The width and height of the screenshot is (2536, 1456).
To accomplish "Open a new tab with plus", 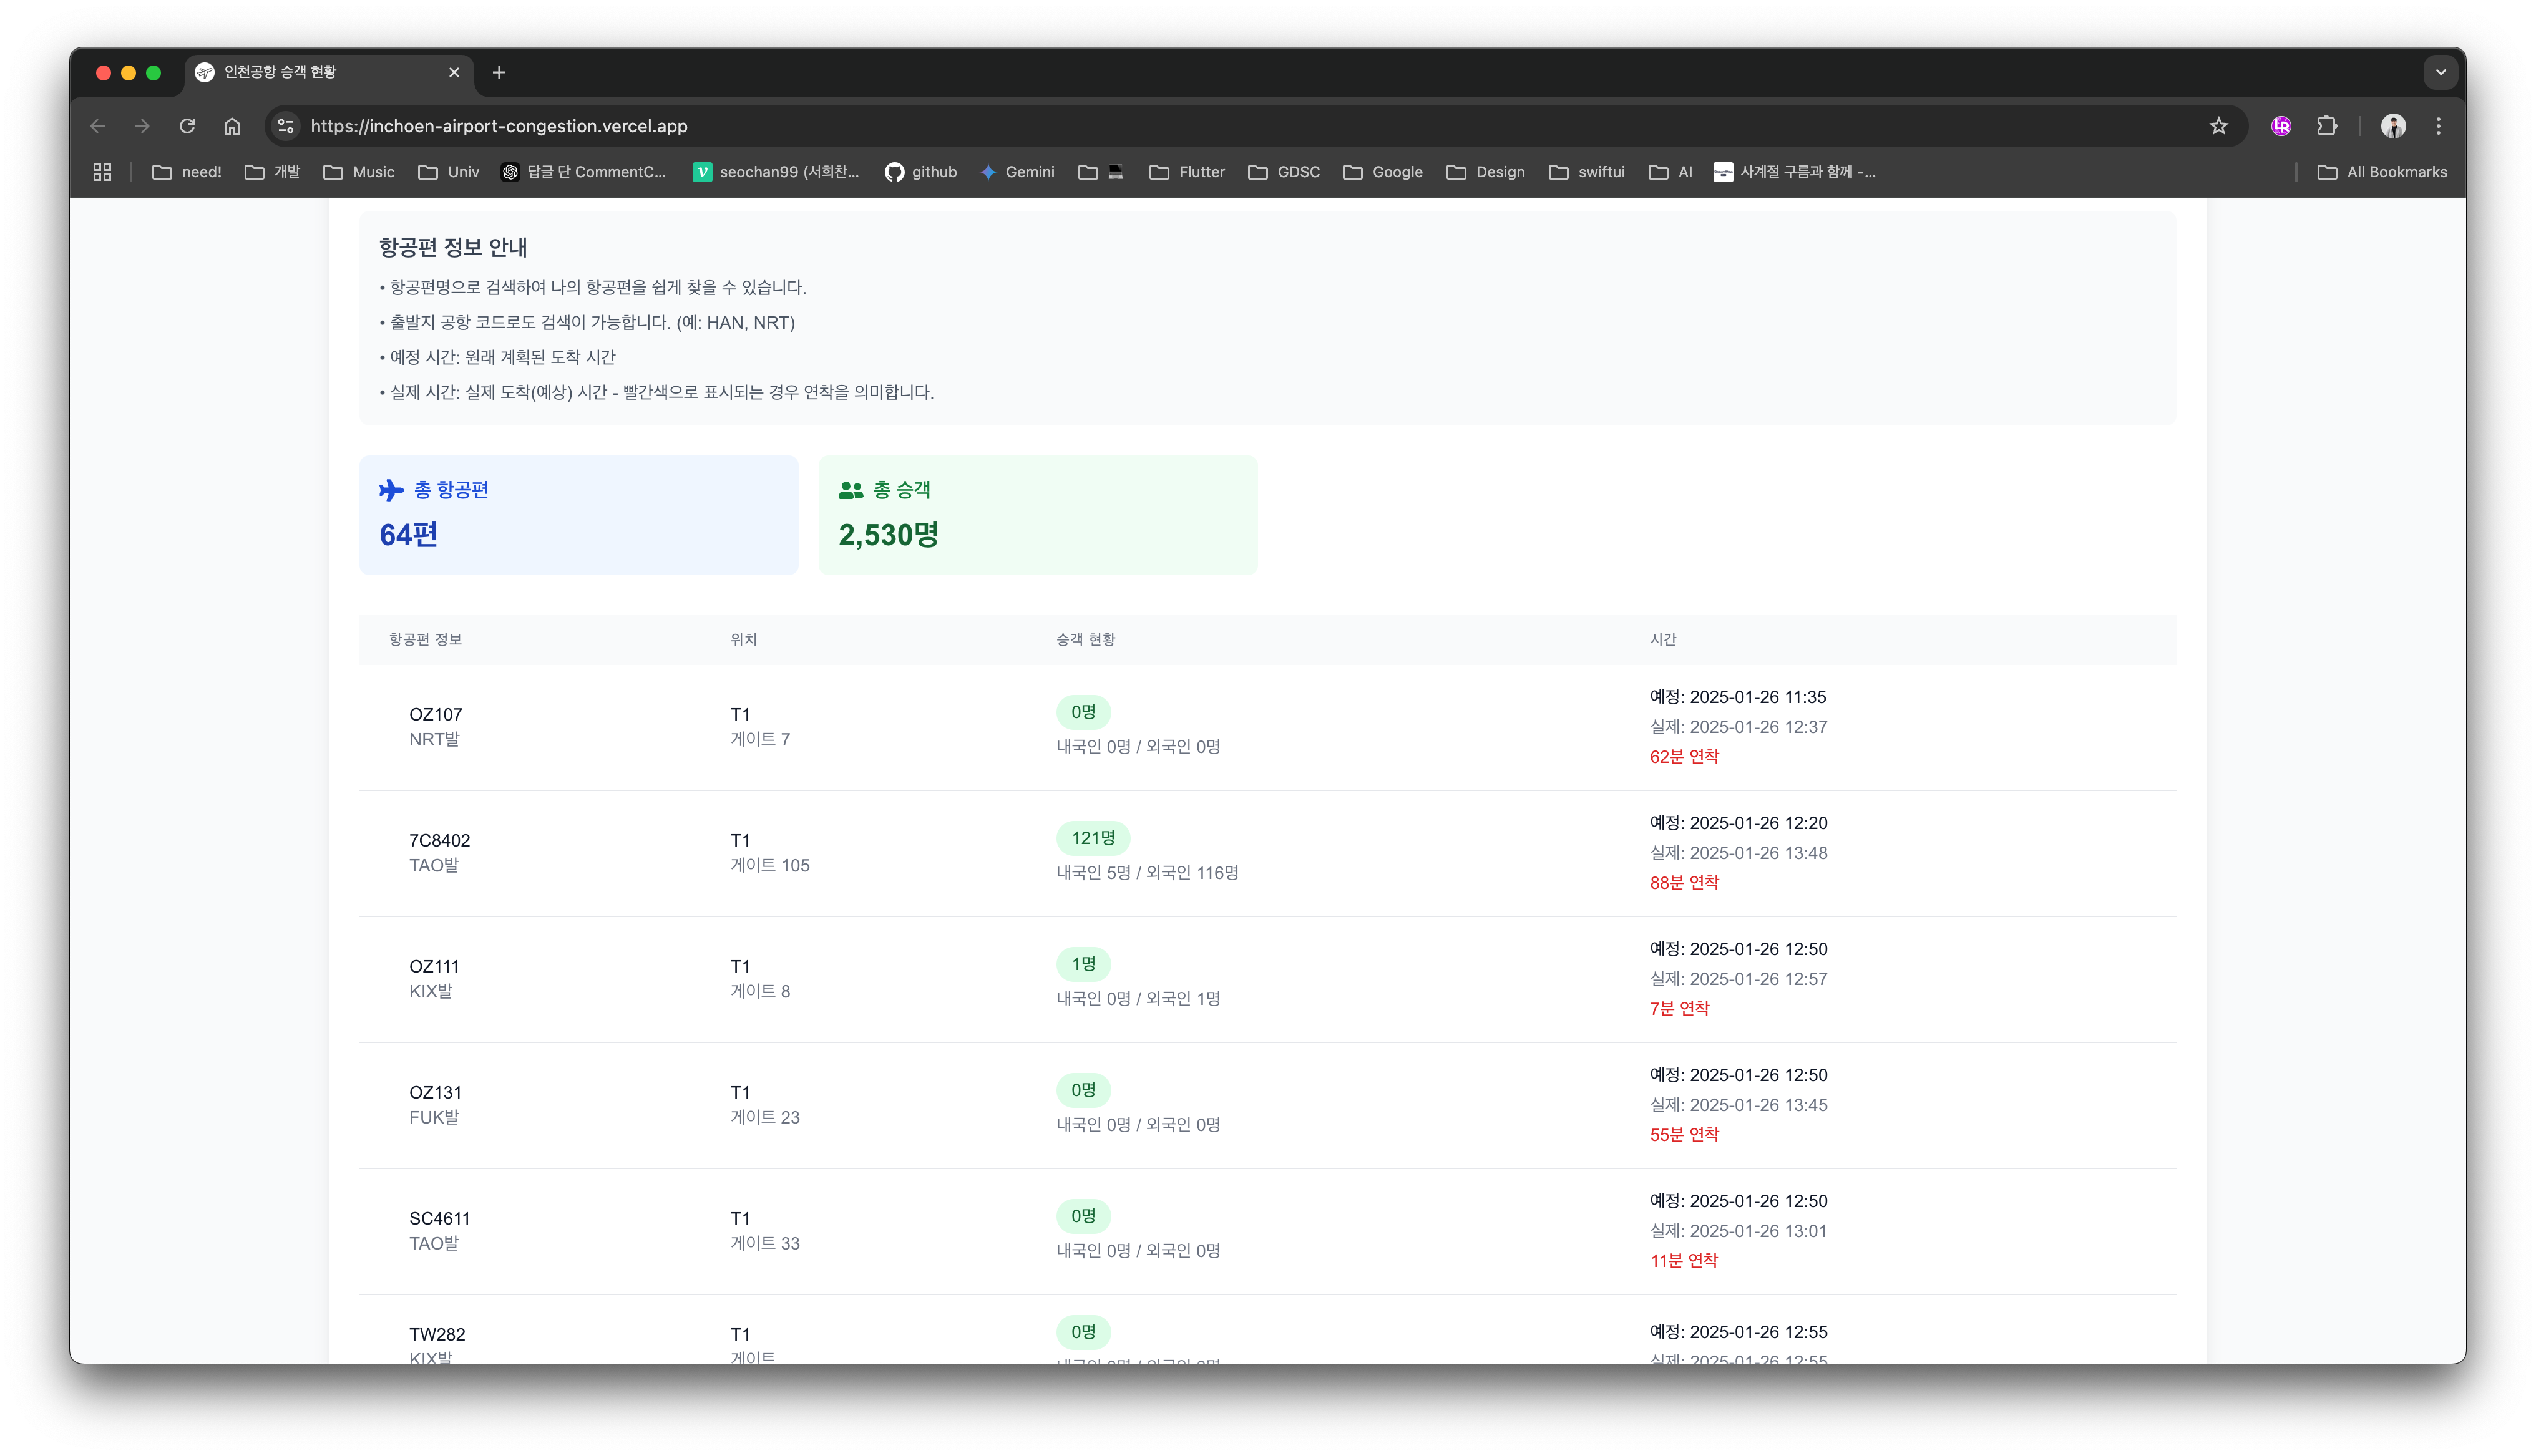I will [499, 72].
